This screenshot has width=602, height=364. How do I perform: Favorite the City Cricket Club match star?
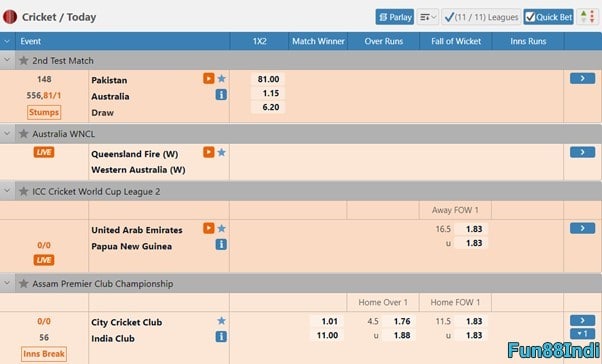pos(222,321)
